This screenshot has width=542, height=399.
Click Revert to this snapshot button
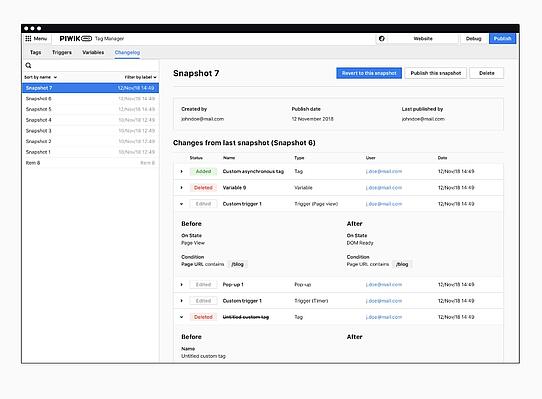tap(369, 73)
